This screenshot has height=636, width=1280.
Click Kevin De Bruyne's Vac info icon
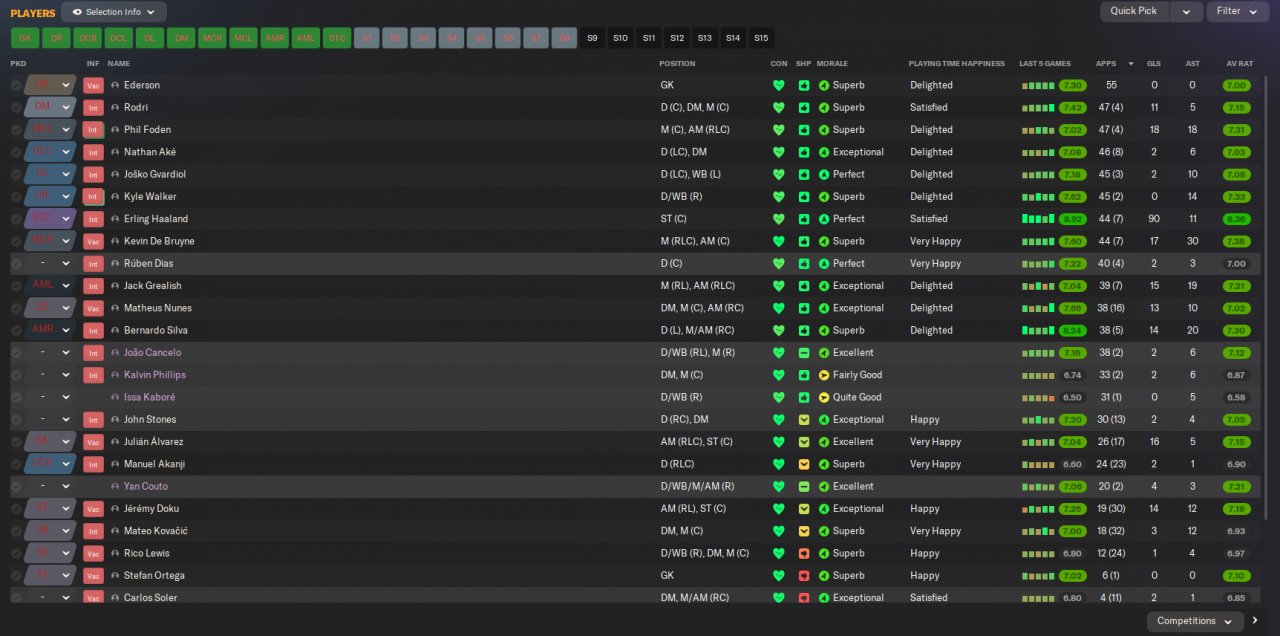coord(93,241)
